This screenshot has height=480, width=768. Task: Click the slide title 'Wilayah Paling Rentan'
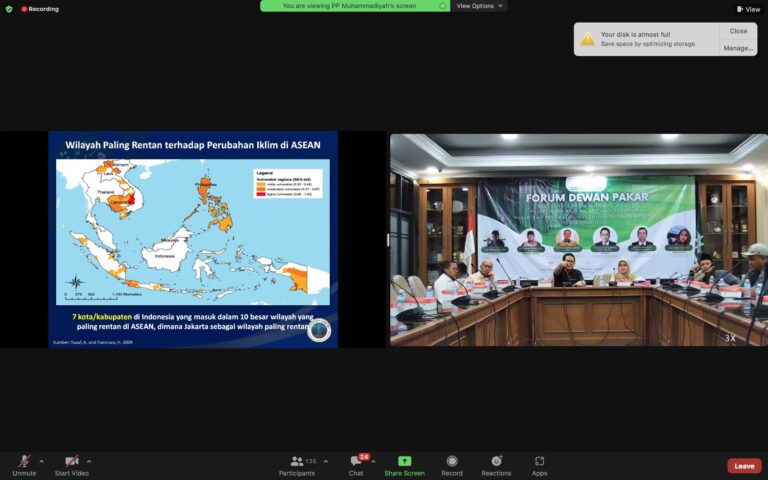pyautogui.click(x=193, y=145)
